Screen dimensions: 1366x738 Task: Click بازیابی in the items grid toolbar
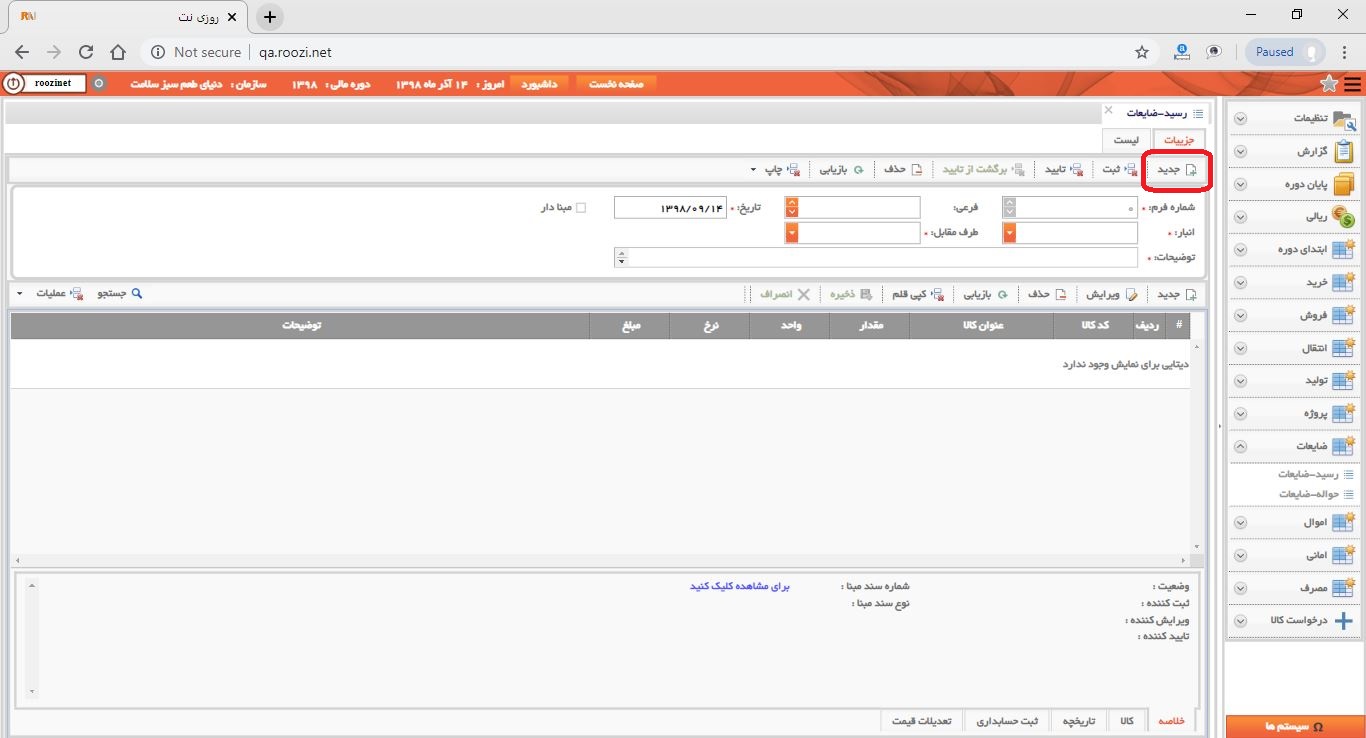(x=986, y=295)
